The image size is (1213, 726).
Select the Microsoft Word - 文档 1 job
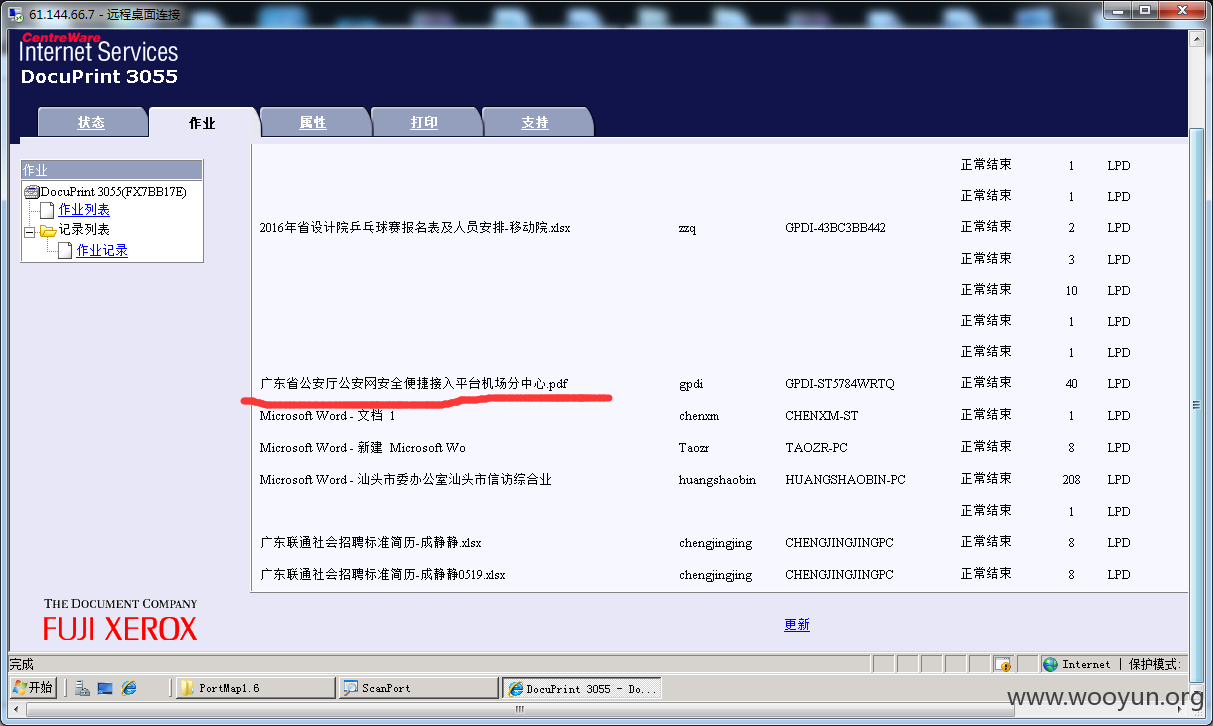coord(327,415)
